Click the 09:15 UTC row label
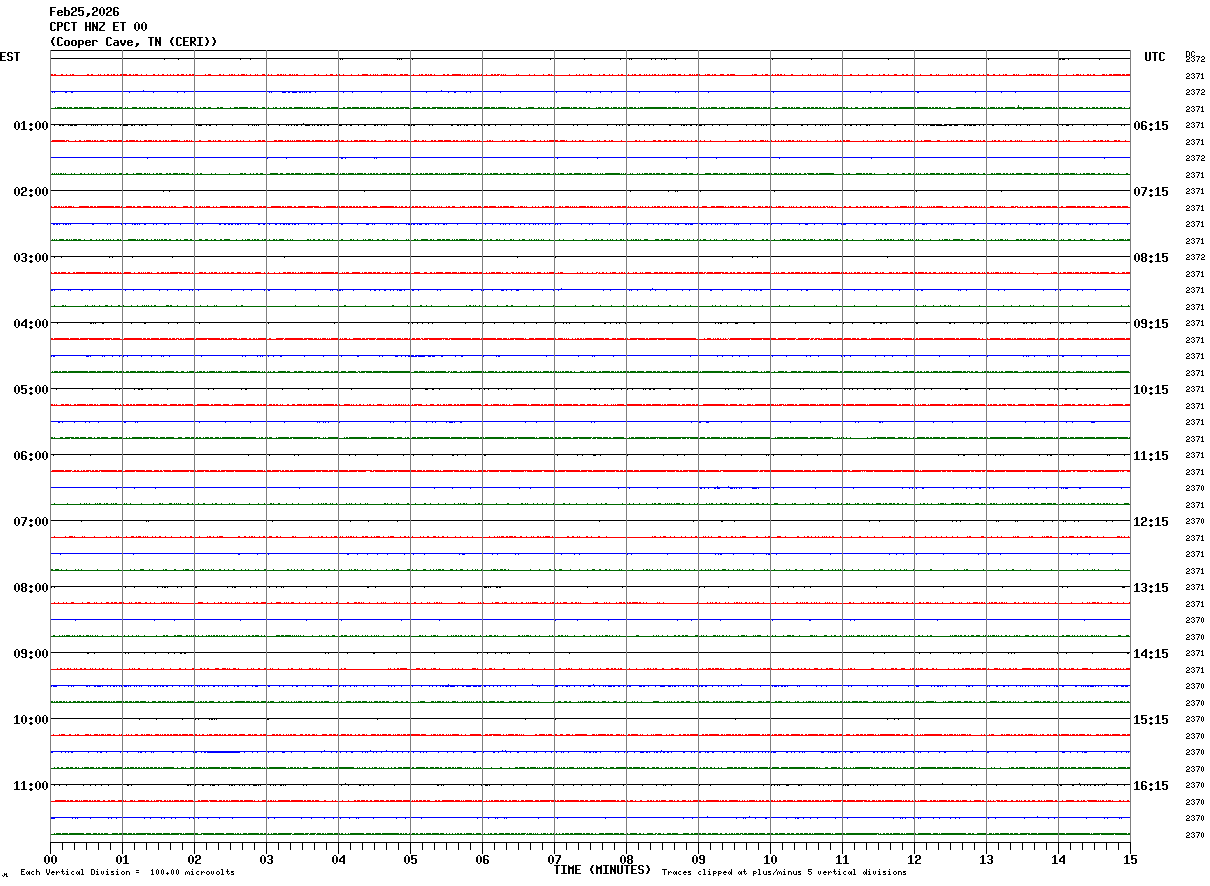This screenshot has width=1210, height=886. (x=1151, y=324)
